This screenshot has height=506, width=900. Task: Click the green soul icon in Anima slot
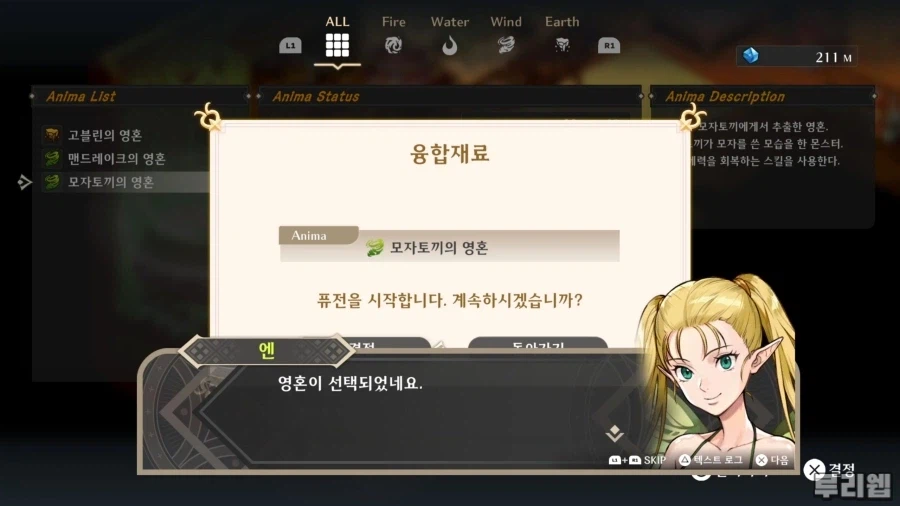tap(375, 247)
